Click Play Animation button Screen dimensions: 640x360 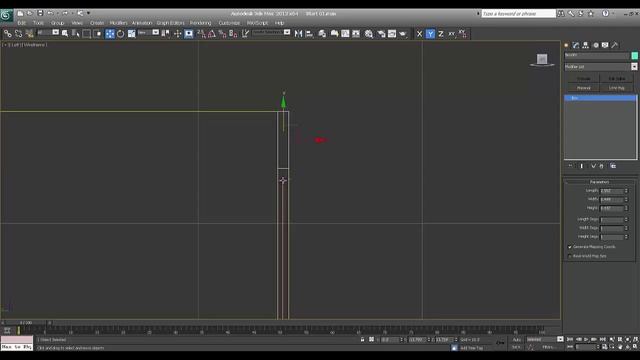pos(586,339)
